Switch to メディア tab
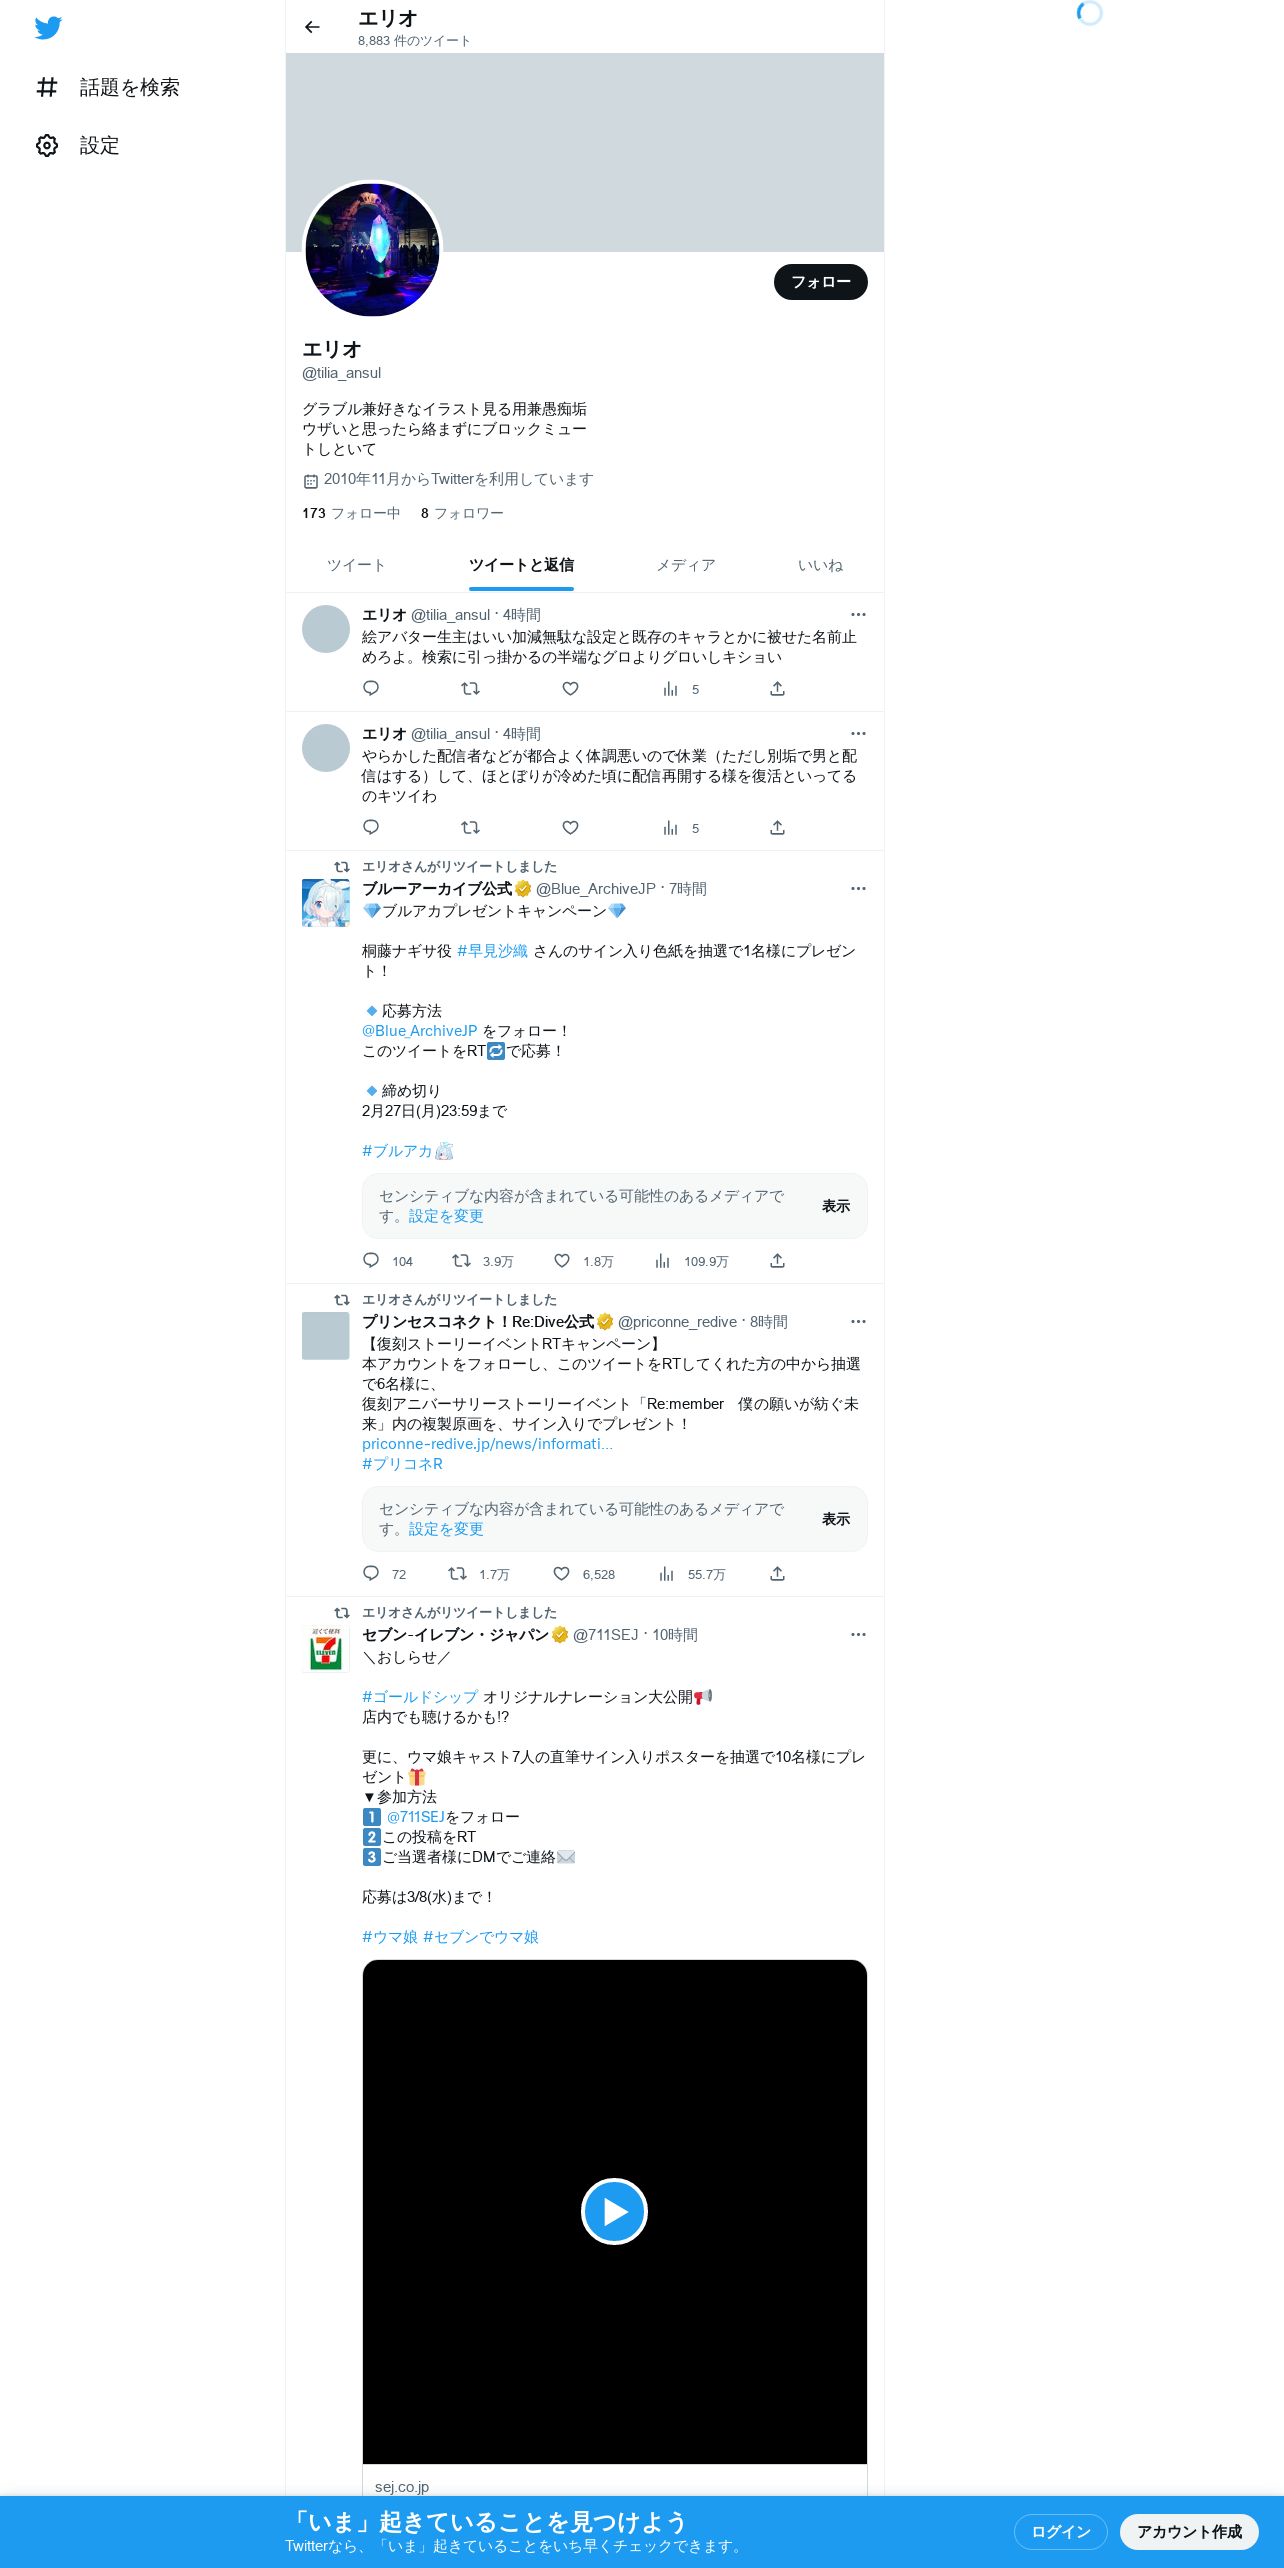 pyautogui.click(x=685, y=565)
